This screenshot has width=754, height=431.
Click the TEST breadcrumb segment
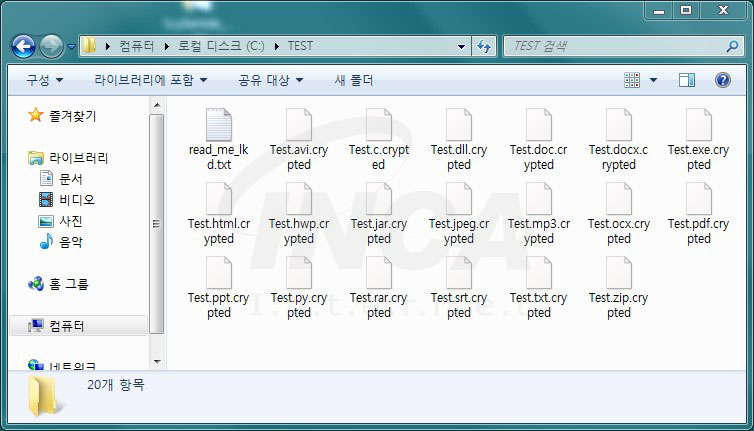click(x=301, y=46)
